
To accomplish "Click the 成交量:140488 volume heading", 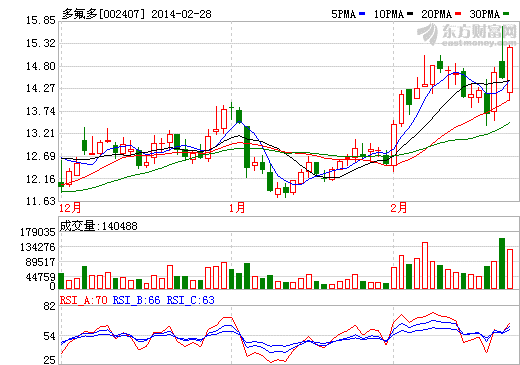I will (x=98, y=226).
